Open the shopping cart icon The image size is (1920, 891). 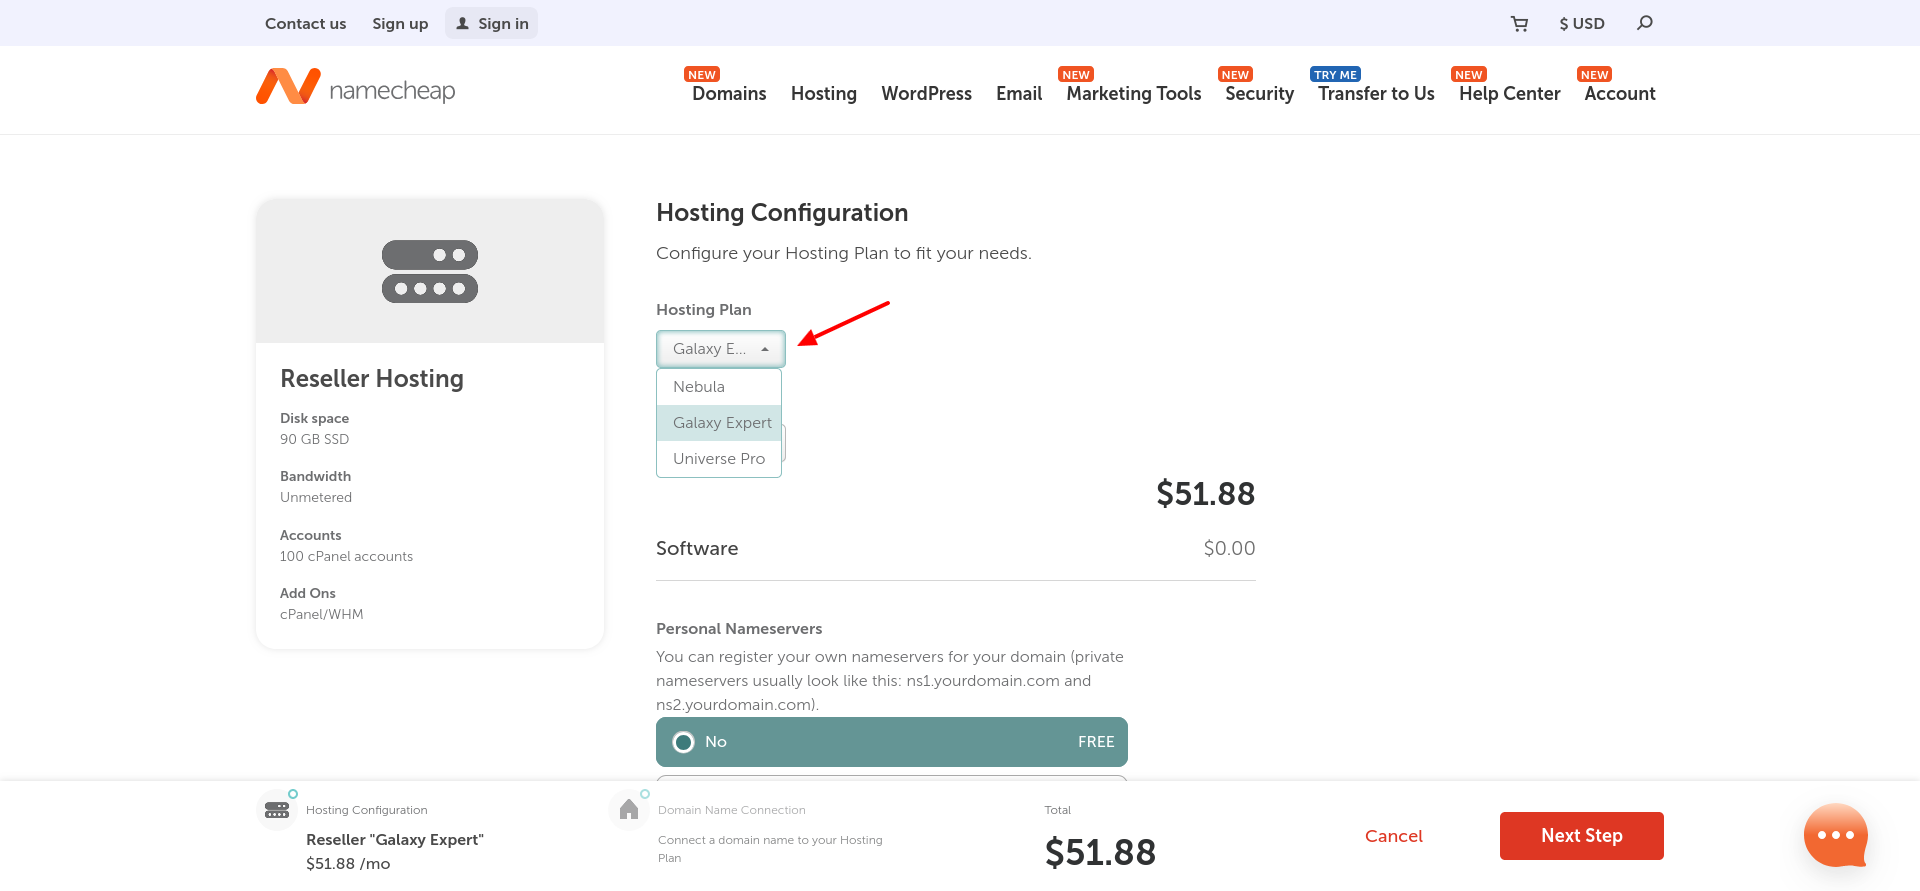1519,24
